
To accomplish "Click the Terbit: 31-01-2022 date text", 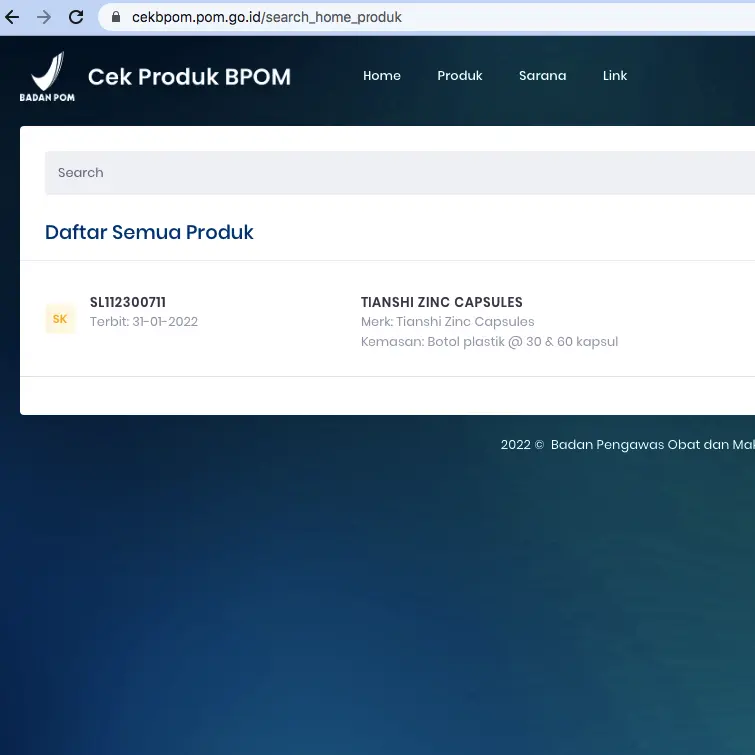I will click(x=144, y=322).
